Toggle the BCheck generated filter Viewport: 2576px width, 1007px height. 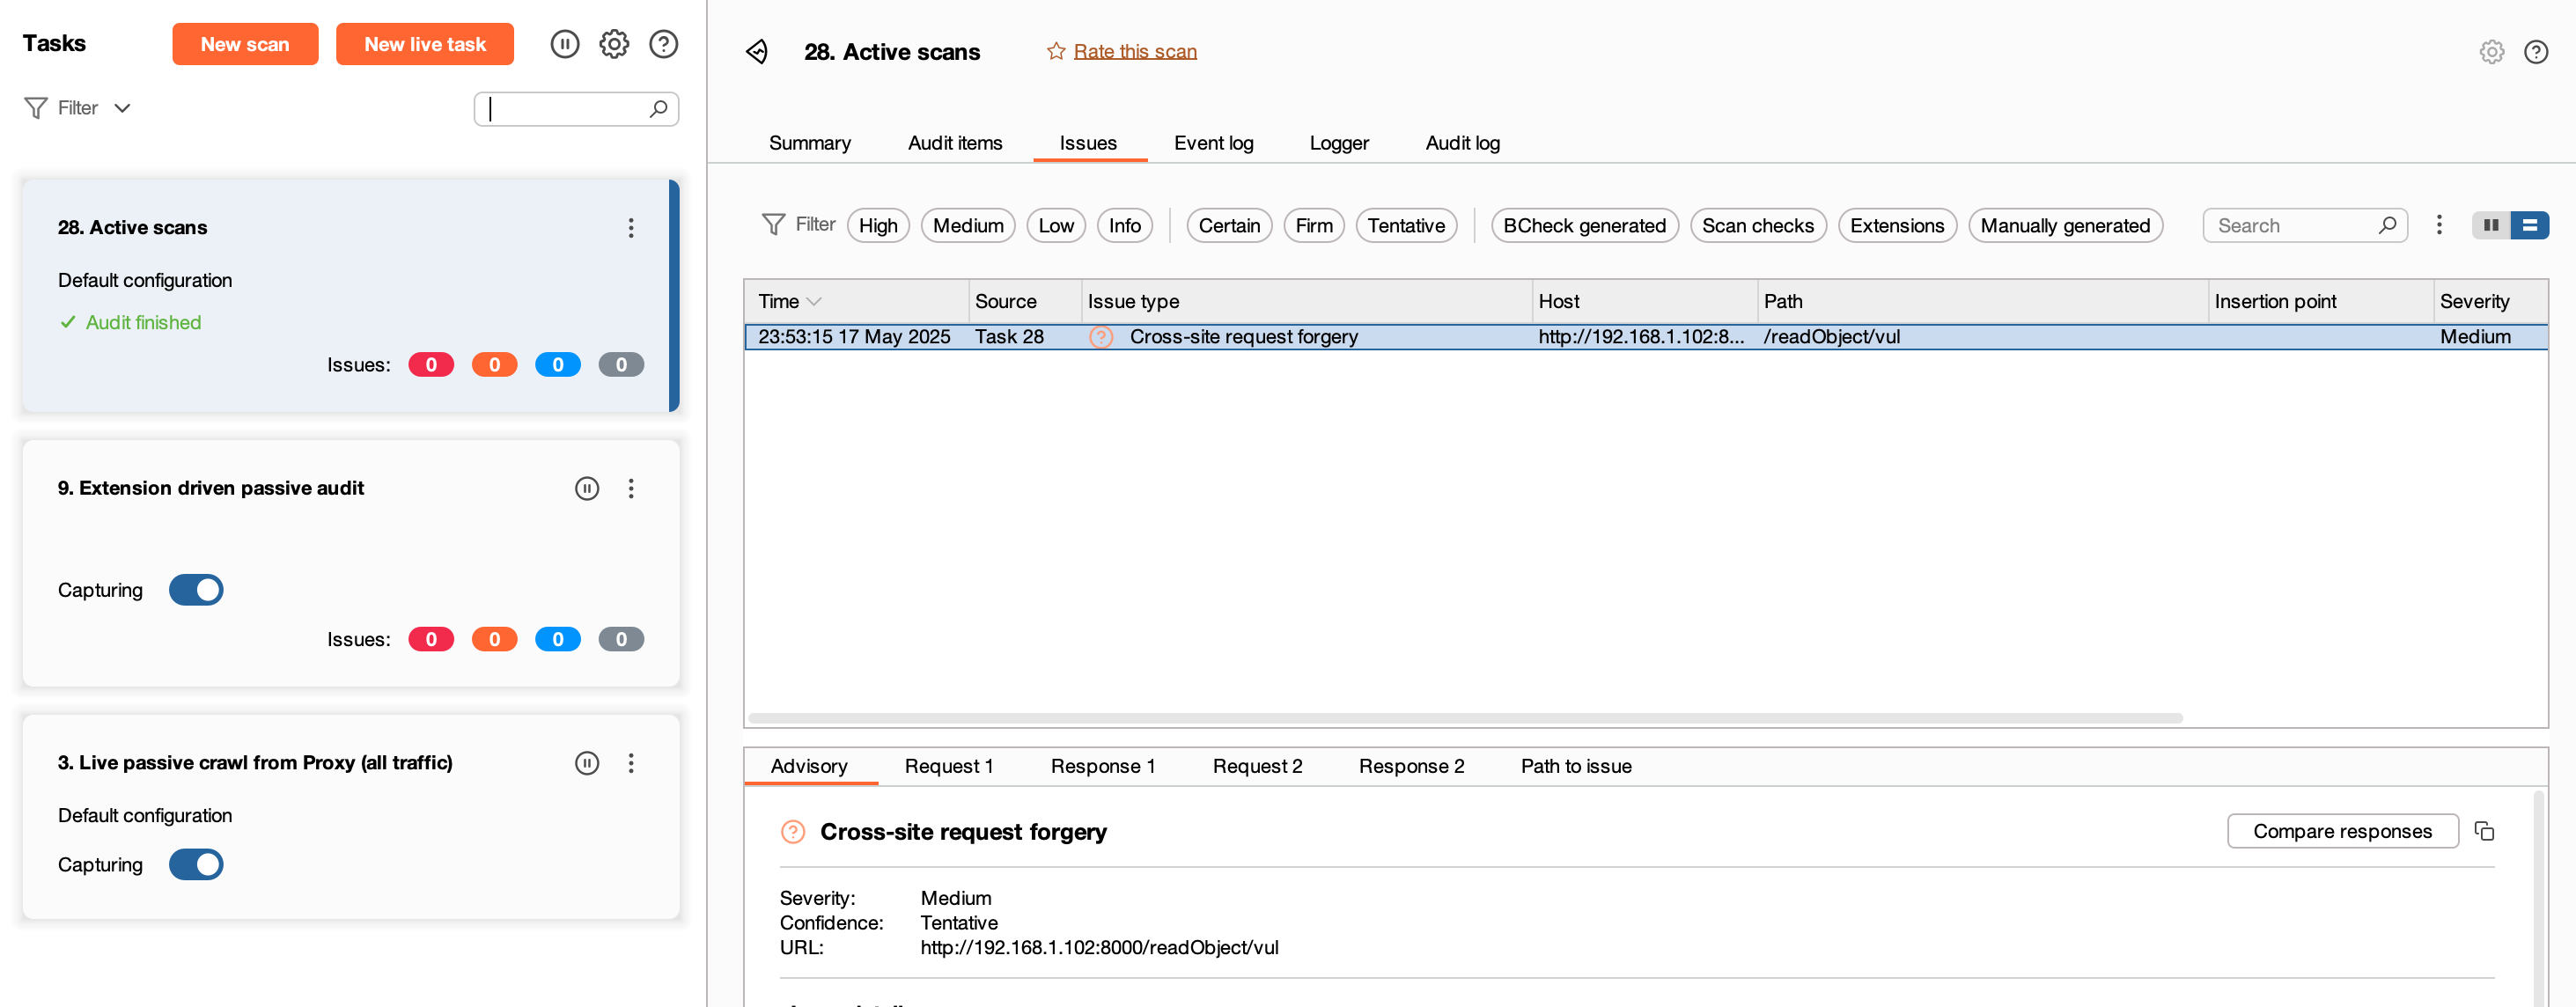coord(1584,225)
